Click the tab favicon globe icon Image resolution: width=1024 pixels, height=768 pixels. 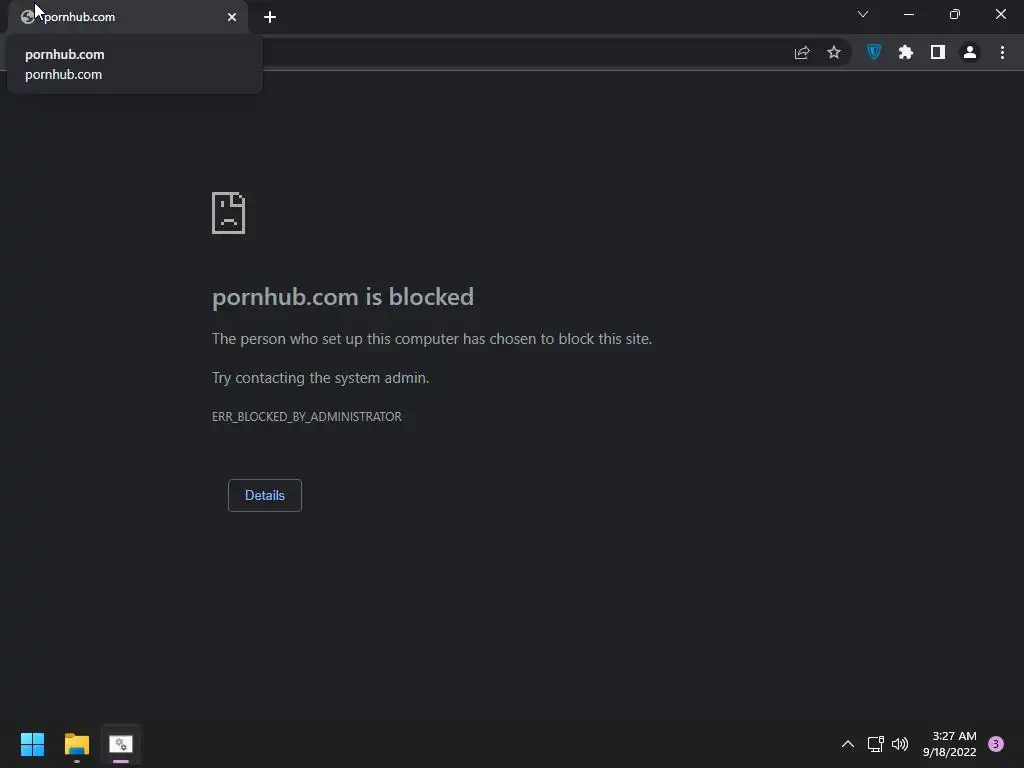point(27,17)
